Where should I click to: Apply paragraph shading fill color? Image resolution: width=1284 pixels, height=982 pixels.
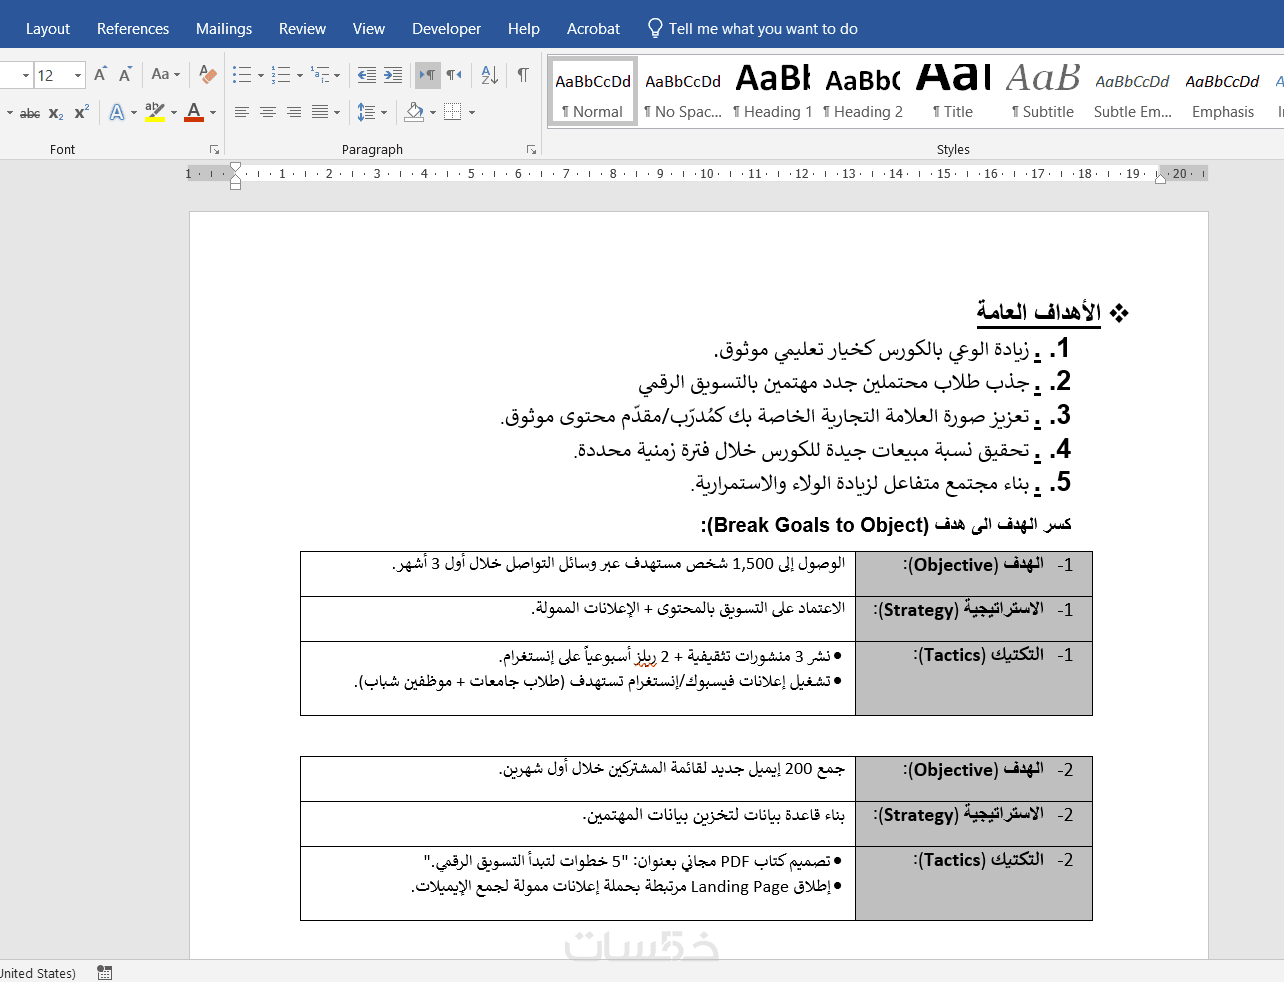click(415, 112)
